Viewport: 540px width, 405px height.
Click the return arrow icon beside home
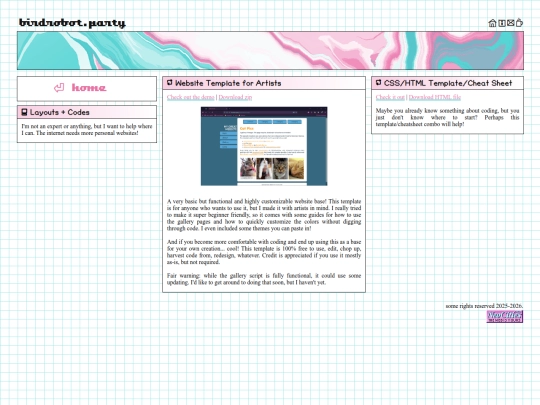pyautogui.click(x=59, y=88)
